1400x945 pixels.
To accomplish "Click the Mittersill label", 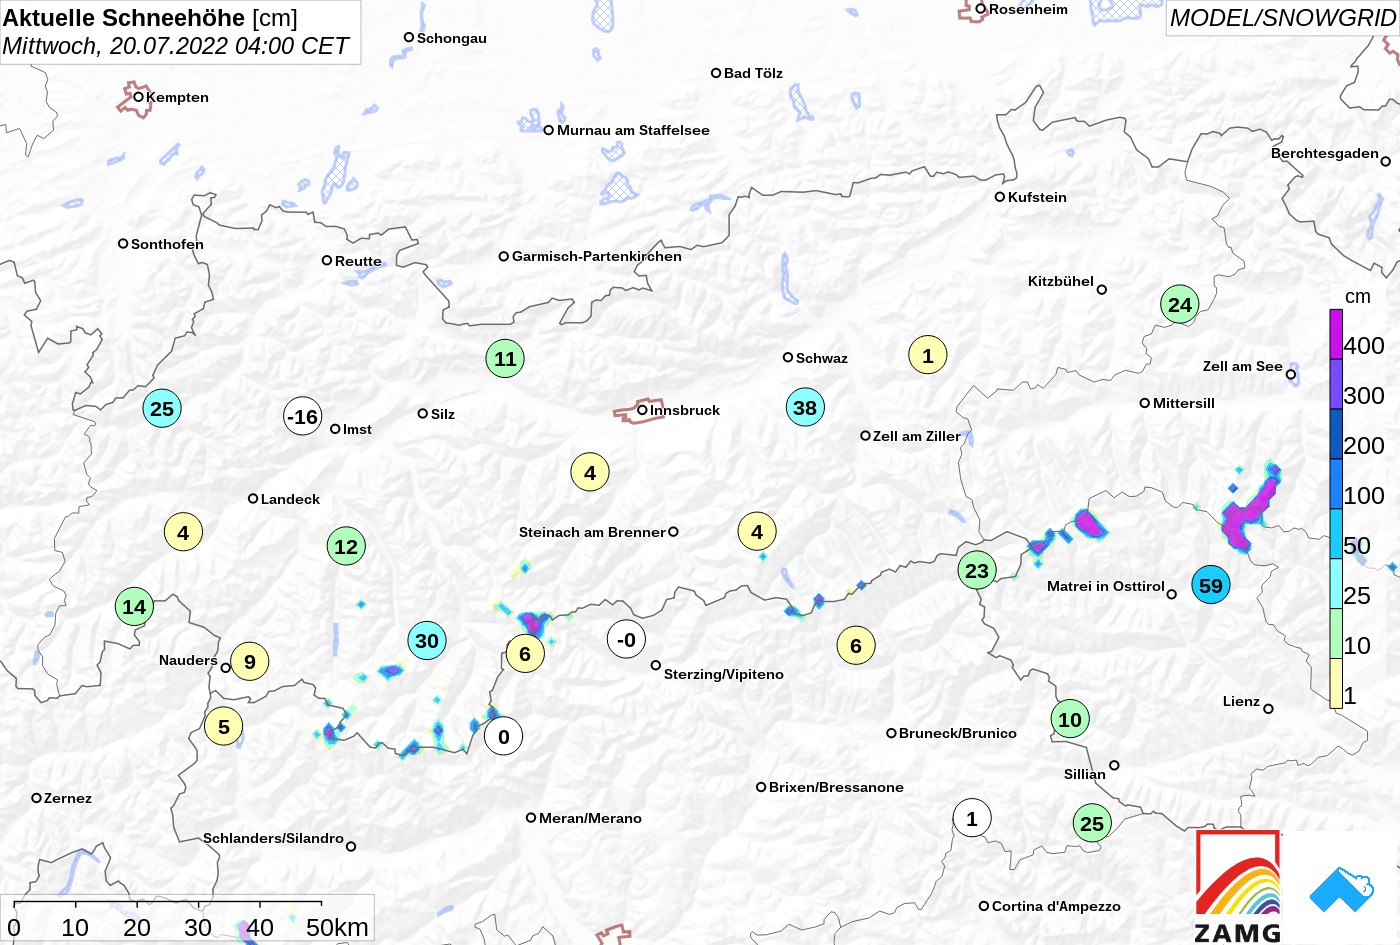I will click(x=1184, y=403).
